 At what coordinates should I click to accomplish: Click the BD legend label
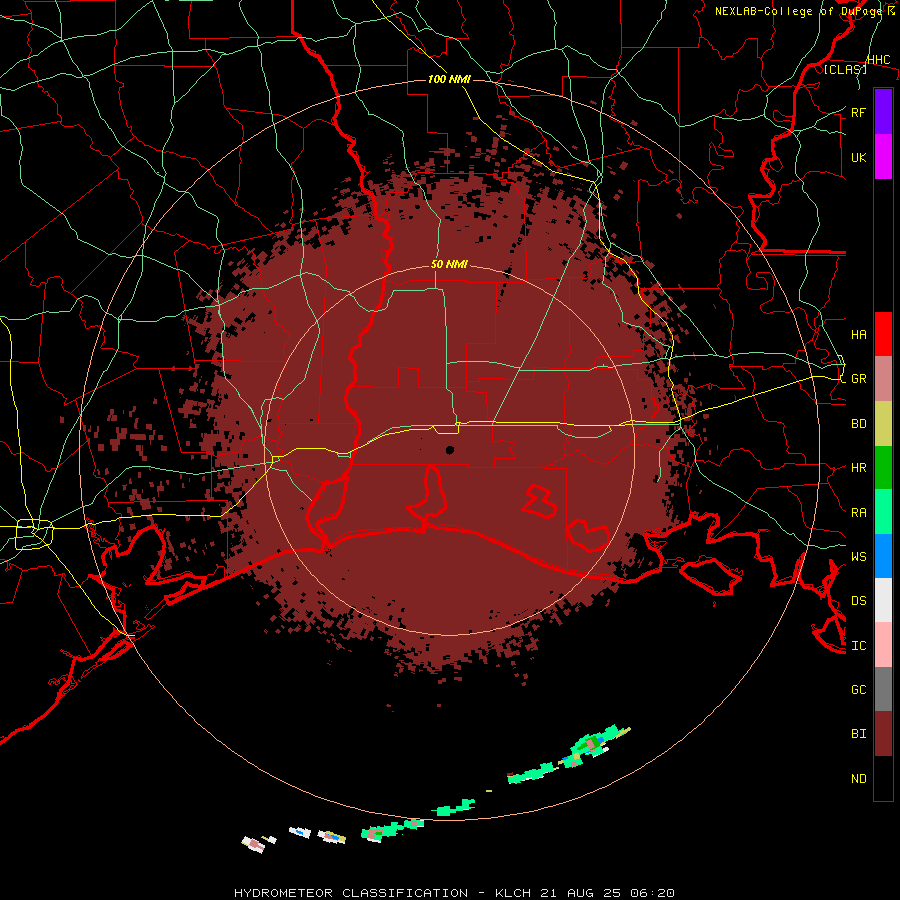click(x=858, y=424)
